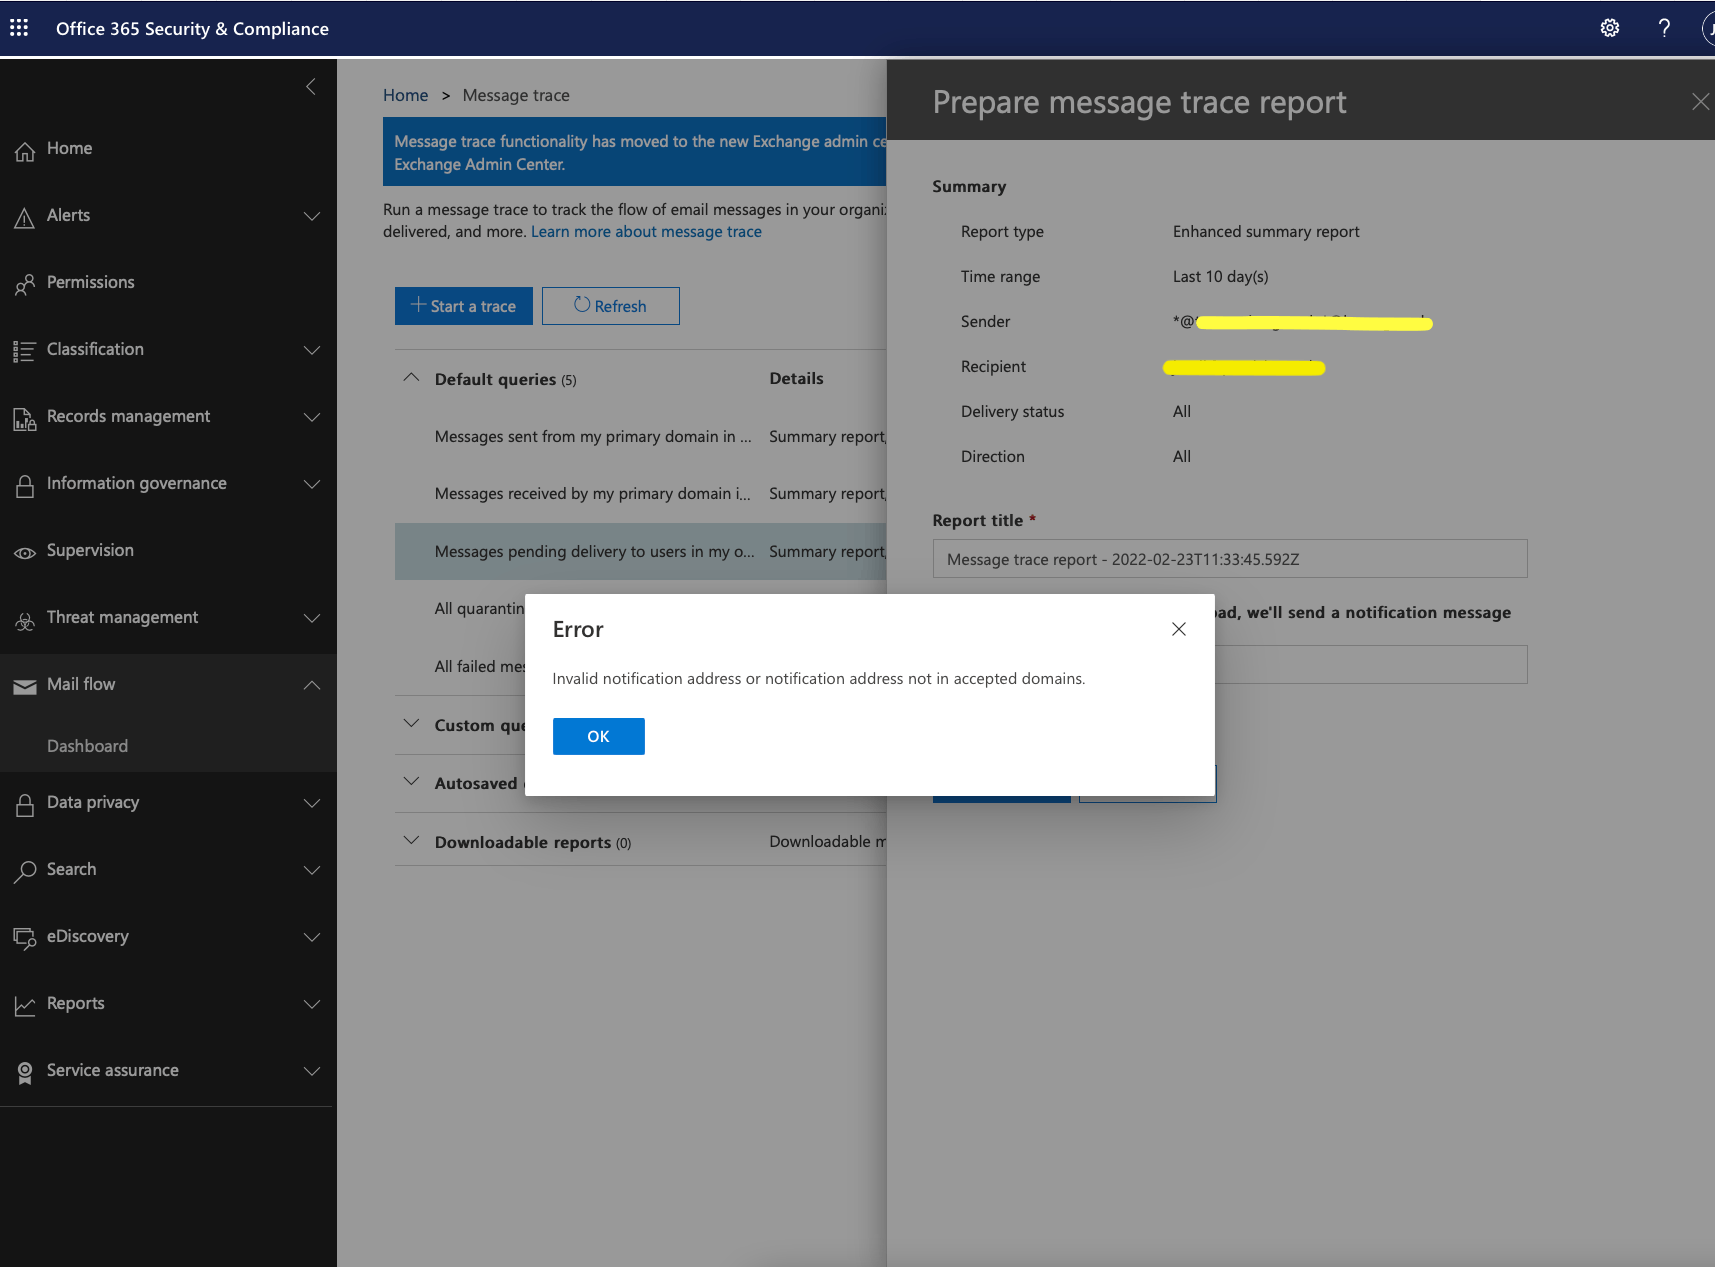The width and height of the screenshot is (1715, 1267).
Task: Expand the Downloadable reports section
Action: tap(411, 840)
